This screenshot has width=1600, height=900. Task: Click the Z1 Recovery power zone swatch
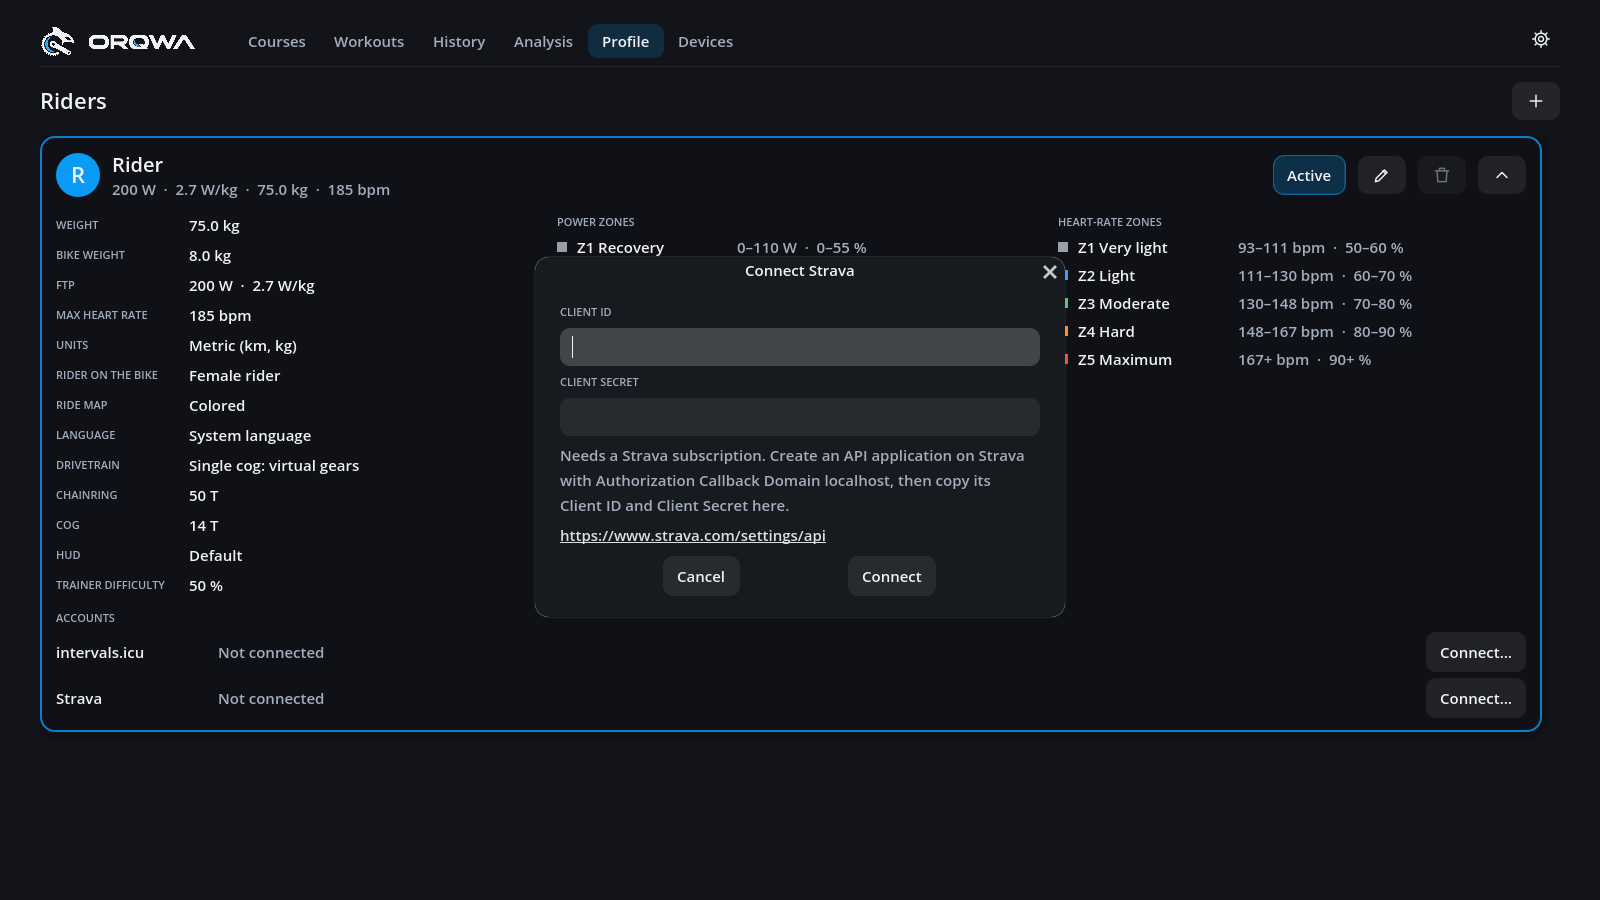(562, 247)
